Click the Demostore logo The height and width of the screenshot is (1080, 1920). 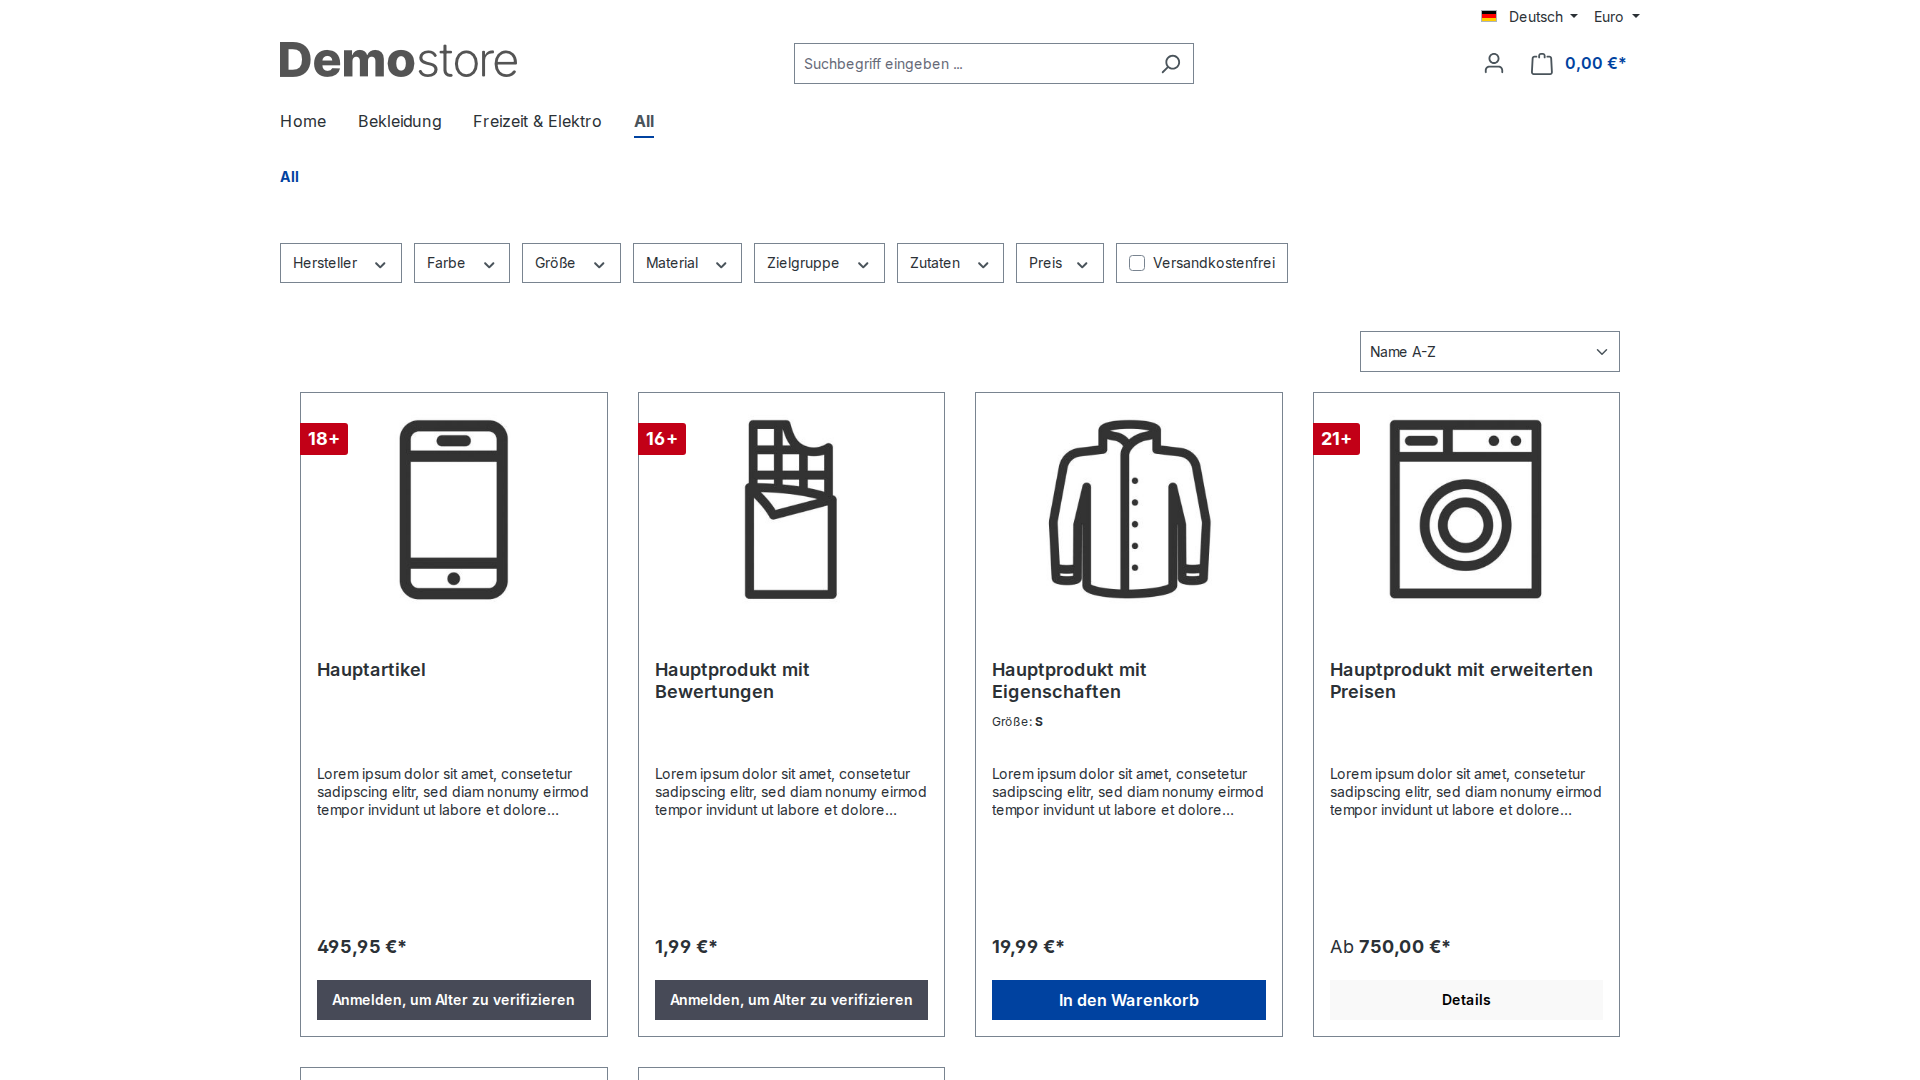coord(398,61)
